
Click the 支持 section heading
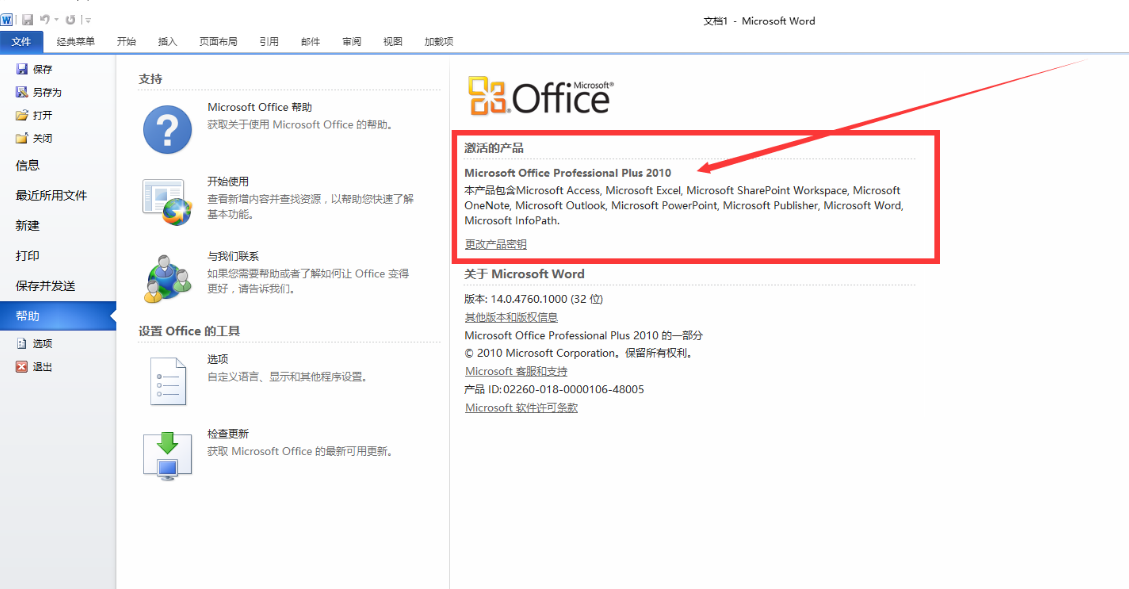(x=150, y=79)
